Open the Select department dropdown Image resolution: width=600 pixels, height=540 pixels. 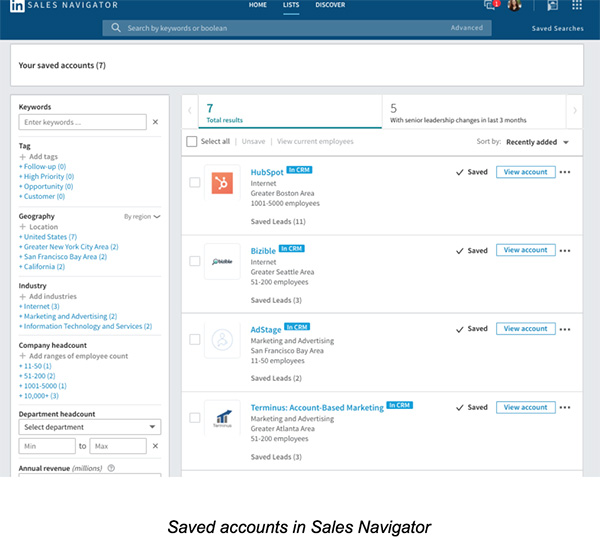(89, 427)
